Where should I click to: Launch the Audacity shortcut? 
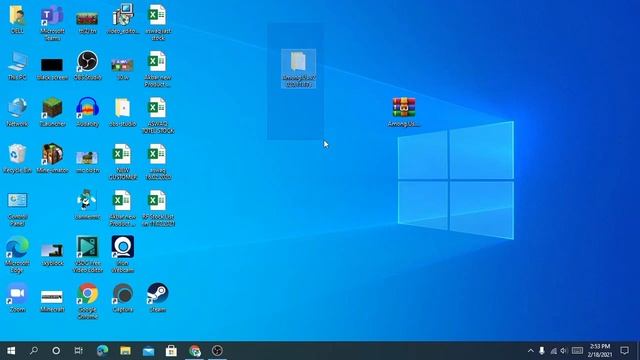[87, 112]
